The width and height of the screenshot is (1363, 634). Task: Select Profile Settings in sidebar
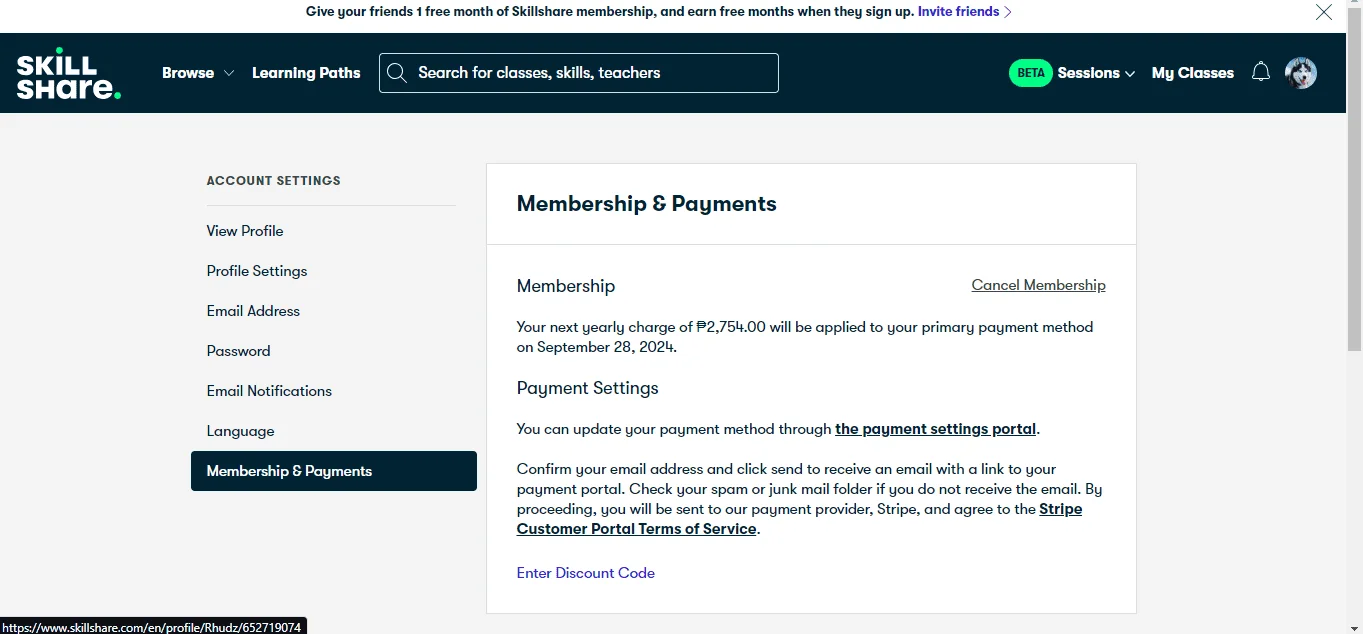(x=257, y=271)
